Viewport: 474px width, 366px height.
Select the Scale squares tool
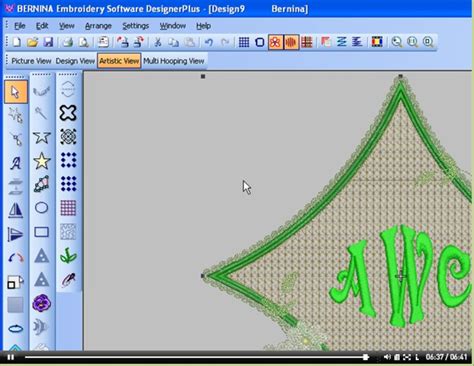(15, 282)
